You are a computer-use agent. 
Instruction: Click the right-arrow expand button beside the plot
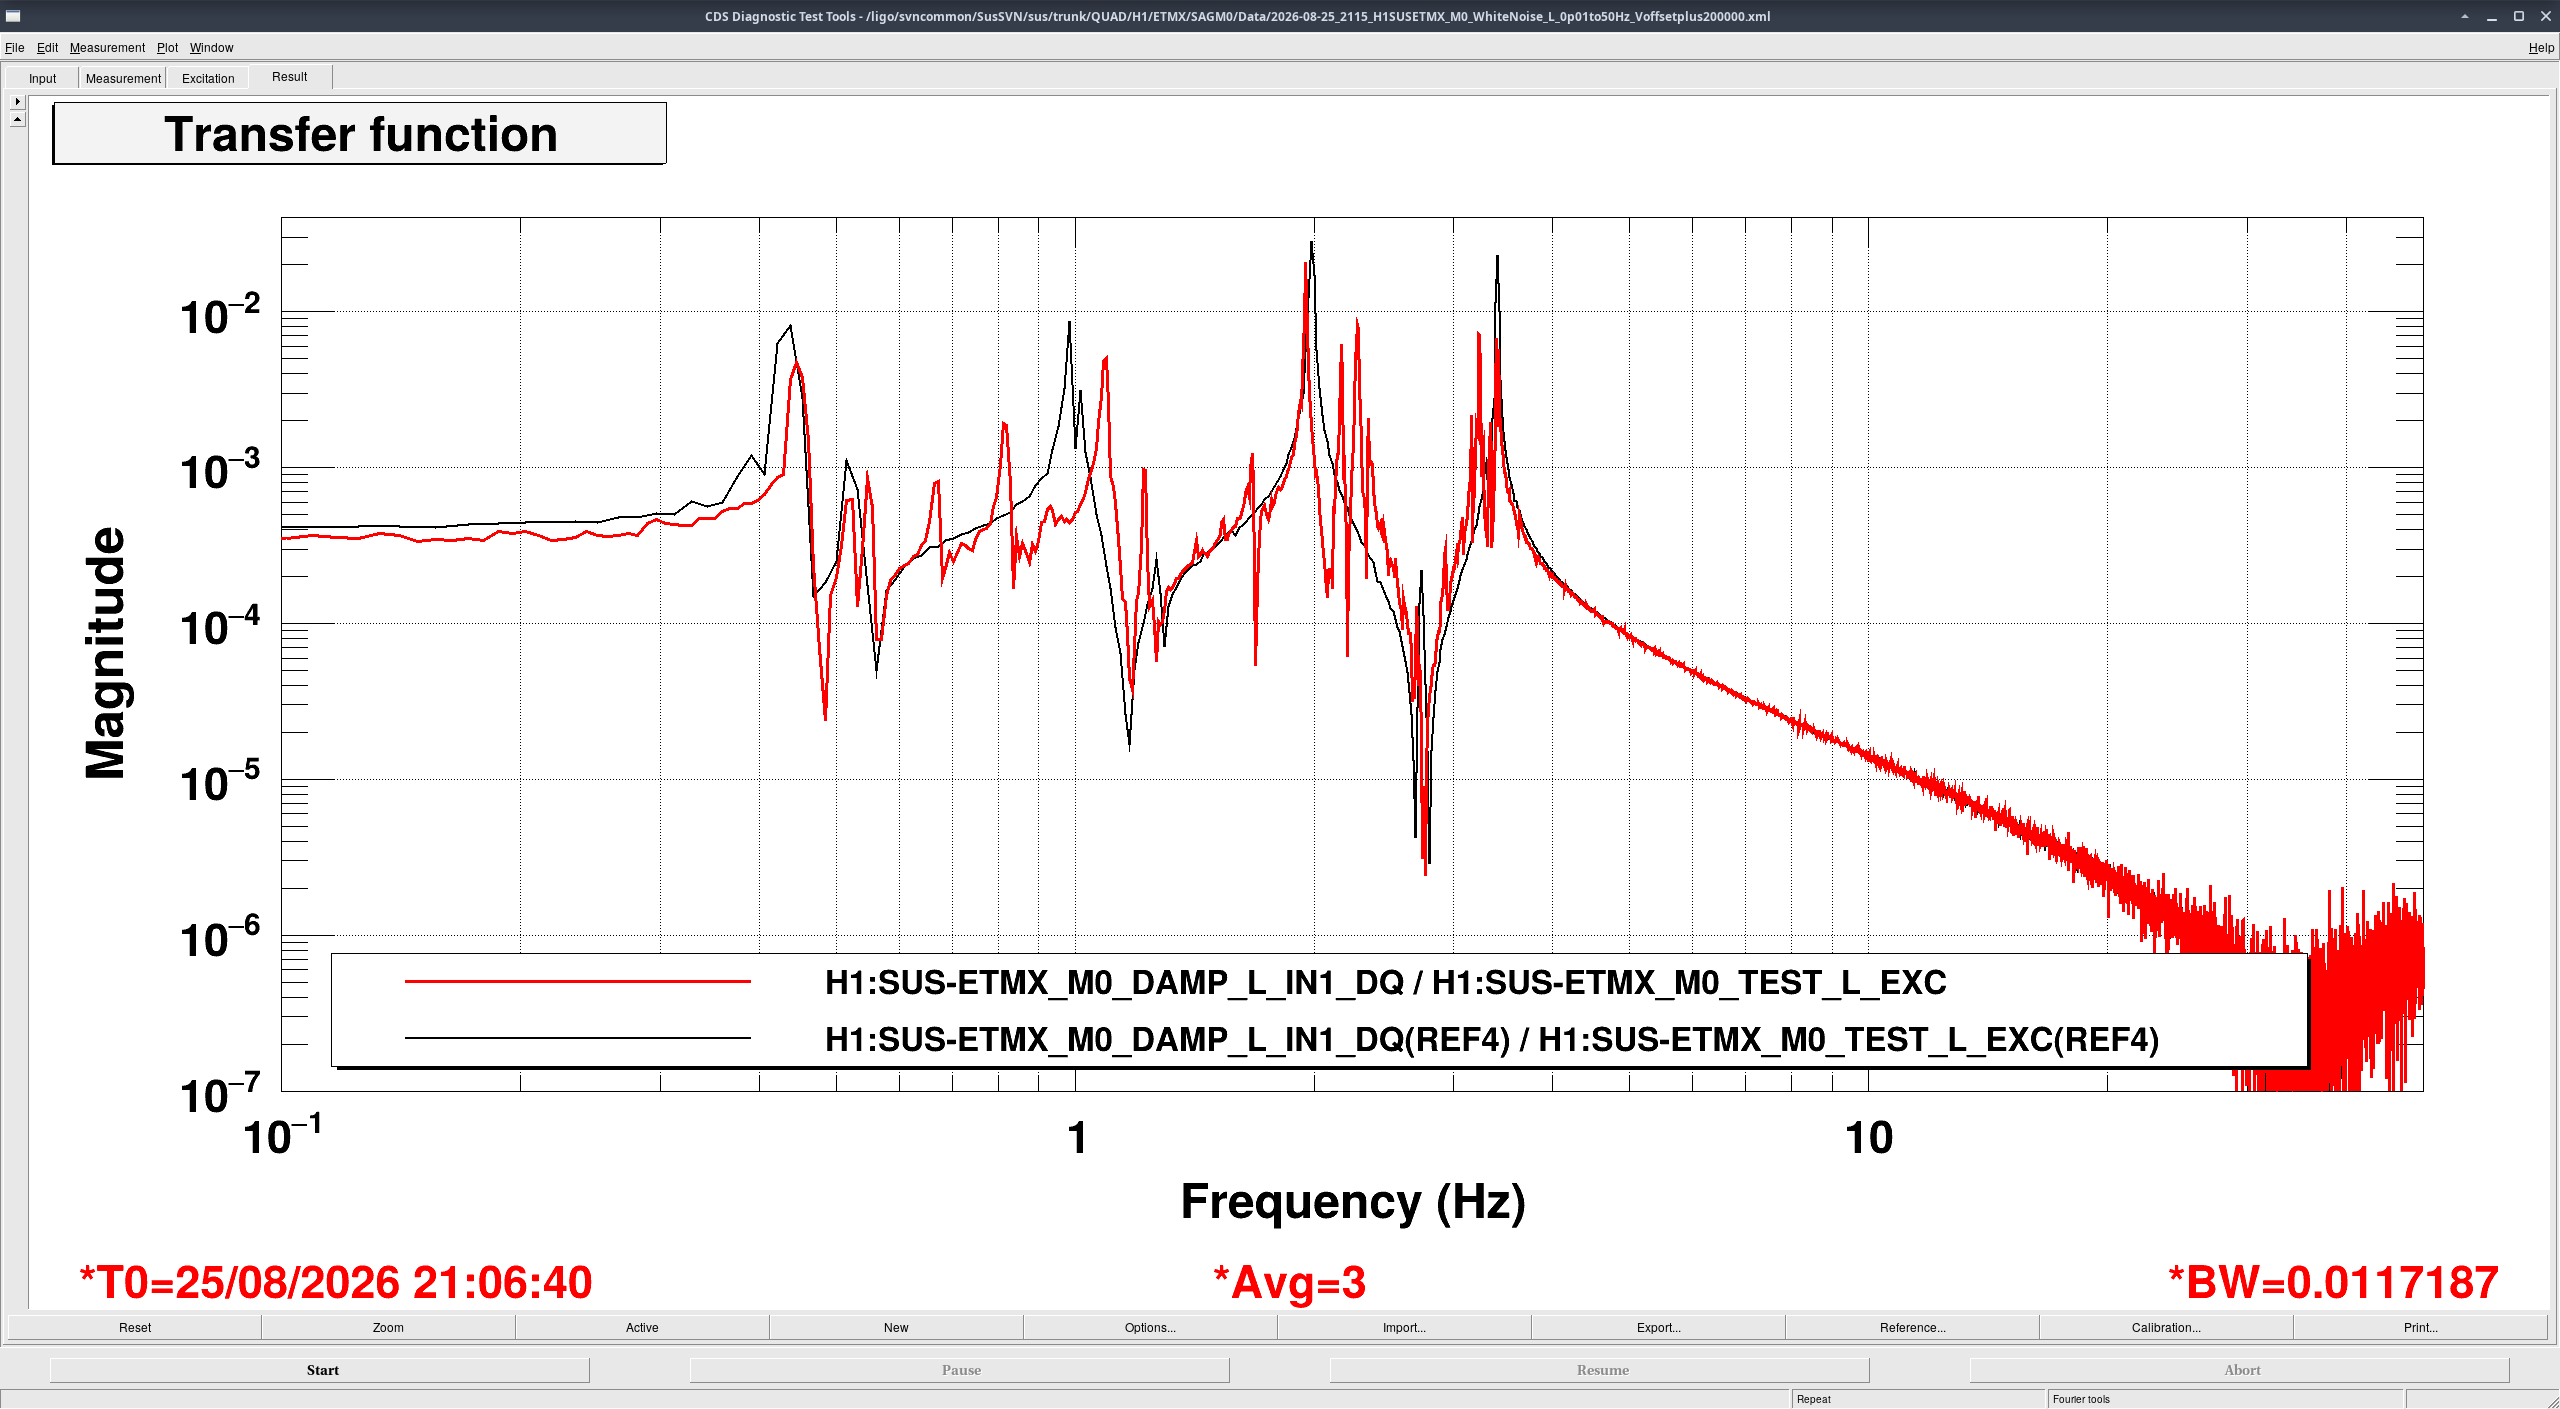(x=17, y=101)
